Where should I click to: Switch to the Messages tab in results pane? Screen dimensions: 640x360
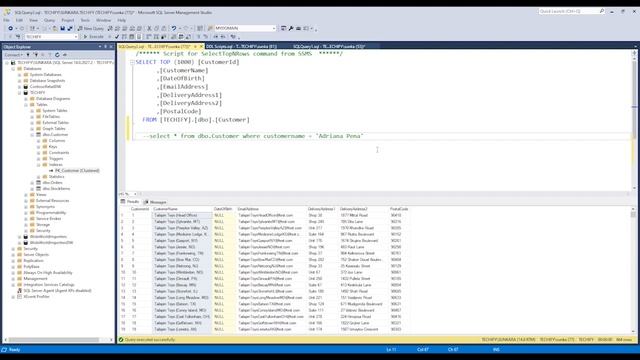tap(155, 202)
